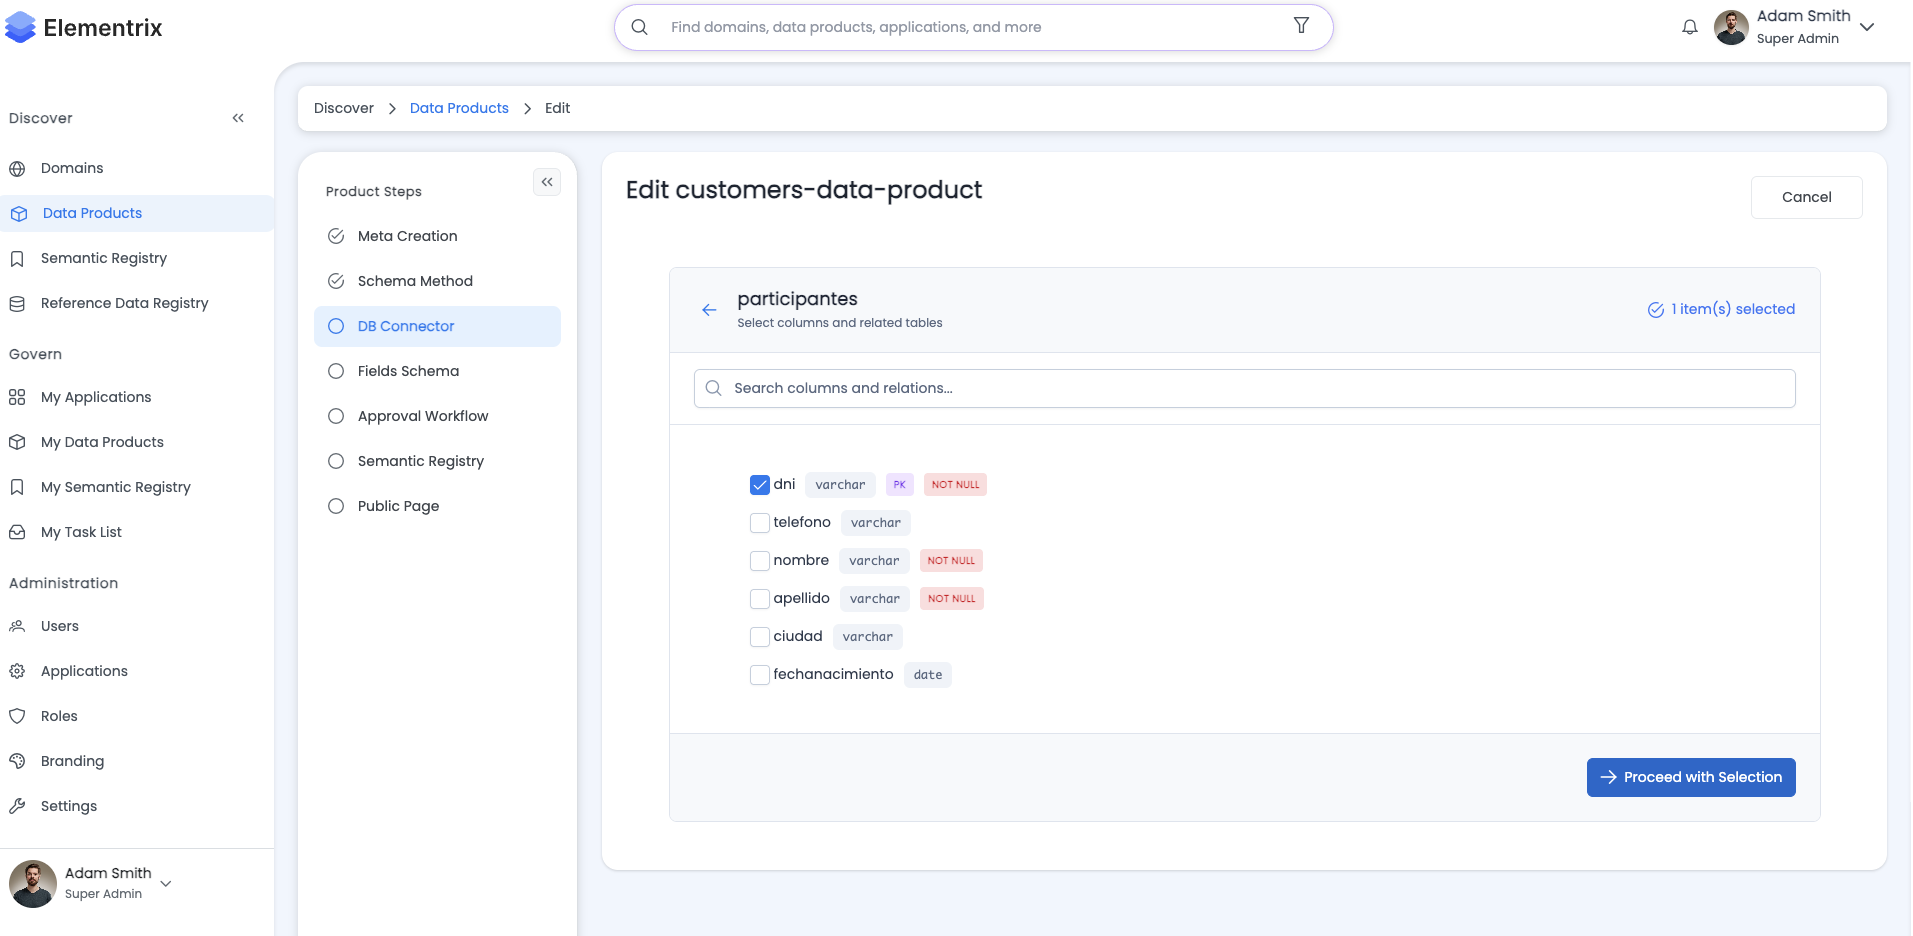The height and width of the screenshot is (936, 1913).
Task: Open the Semantic Registry bookmark icon
Action: click(x=17, y=258)
